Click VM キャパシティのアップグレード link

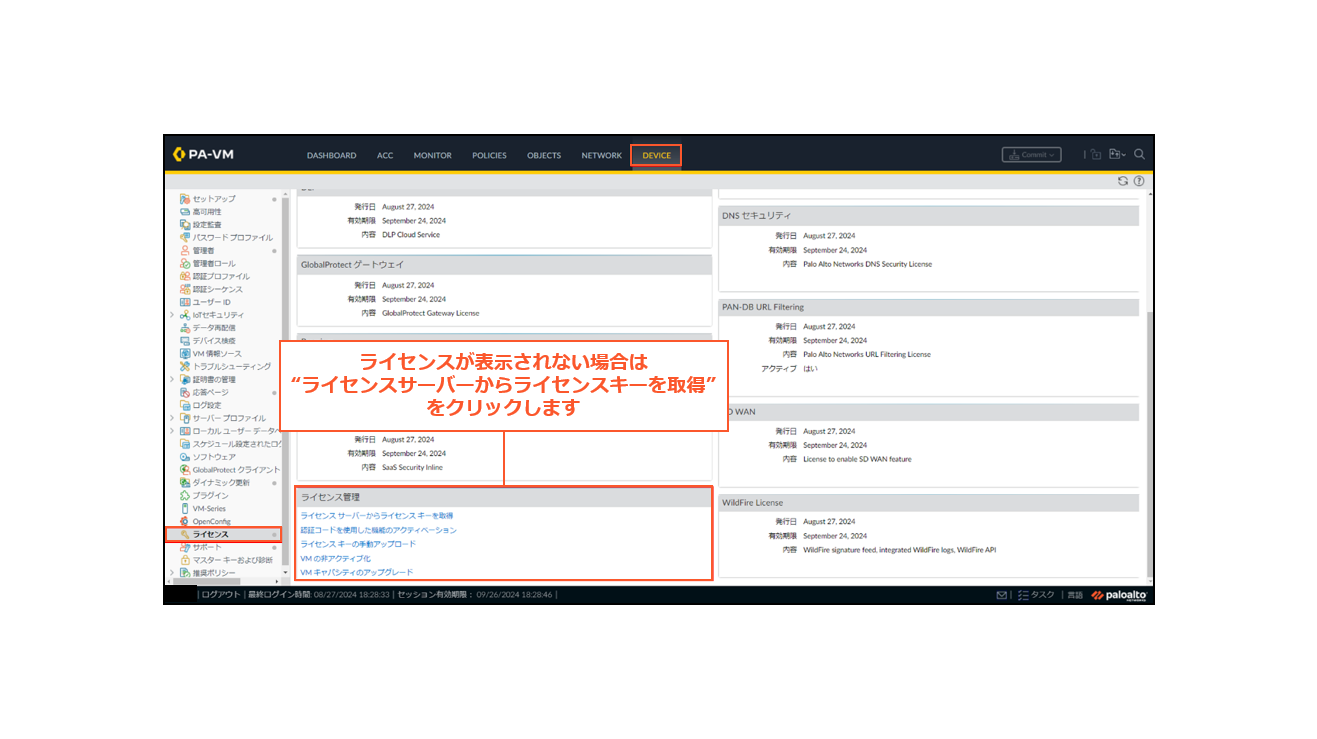pos(356,572)
